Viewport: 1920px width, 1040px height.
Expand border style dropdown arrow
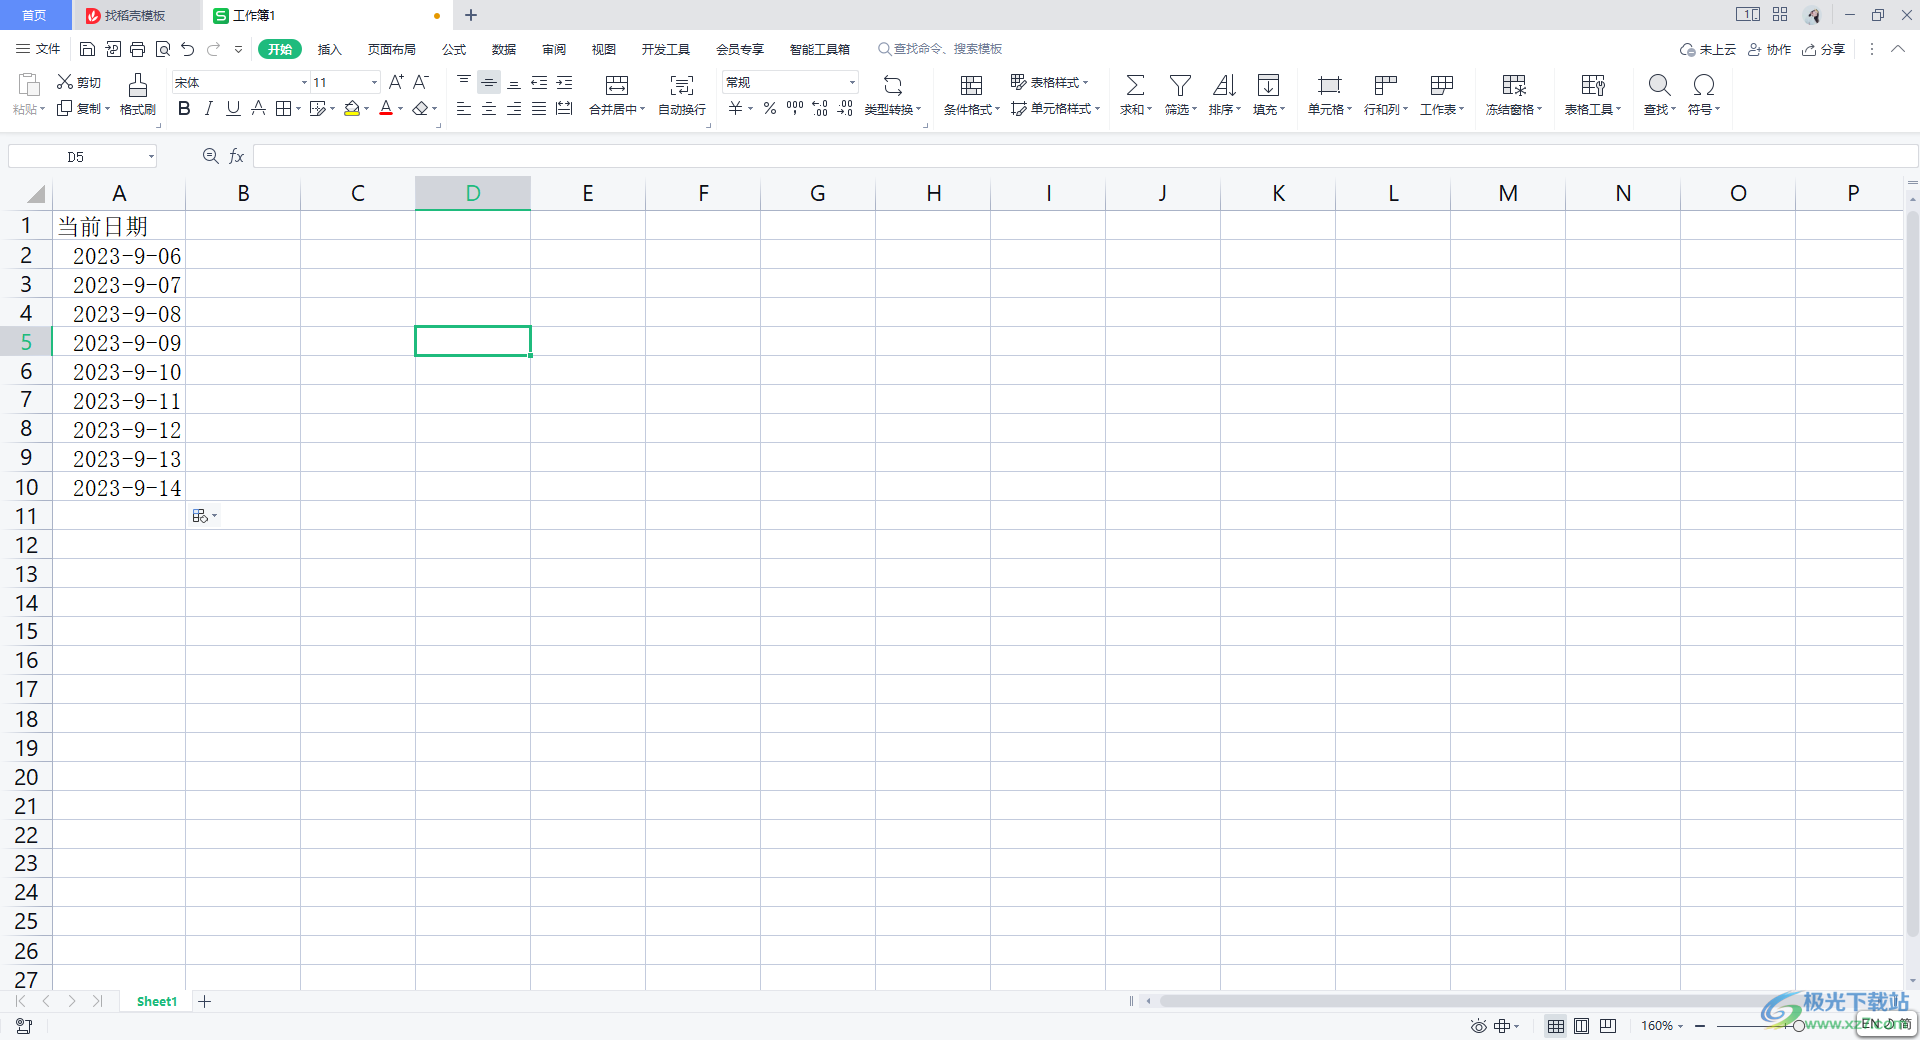tap(298, 108)
